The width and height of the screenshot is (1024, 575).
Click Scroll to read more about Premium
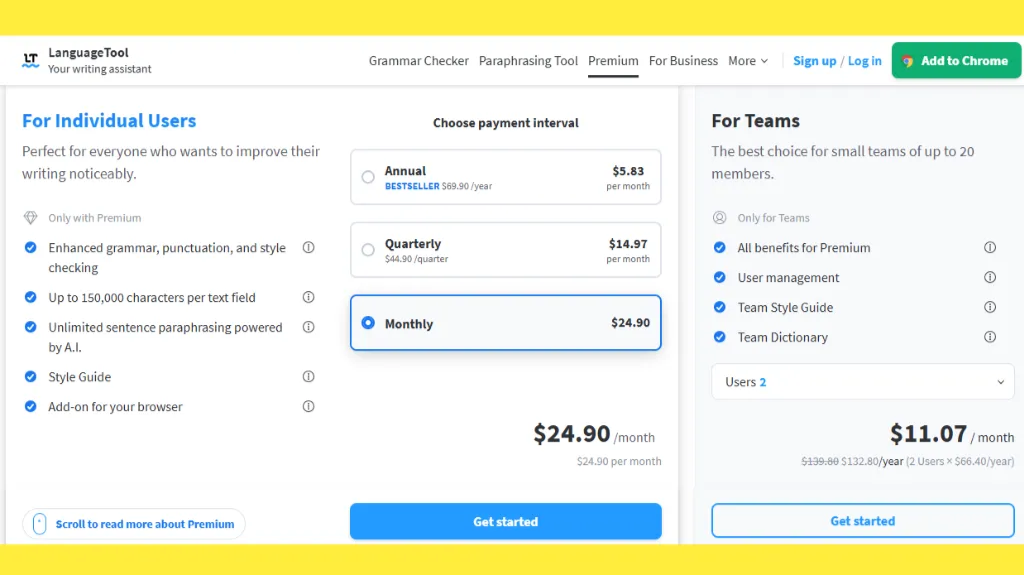134,524
